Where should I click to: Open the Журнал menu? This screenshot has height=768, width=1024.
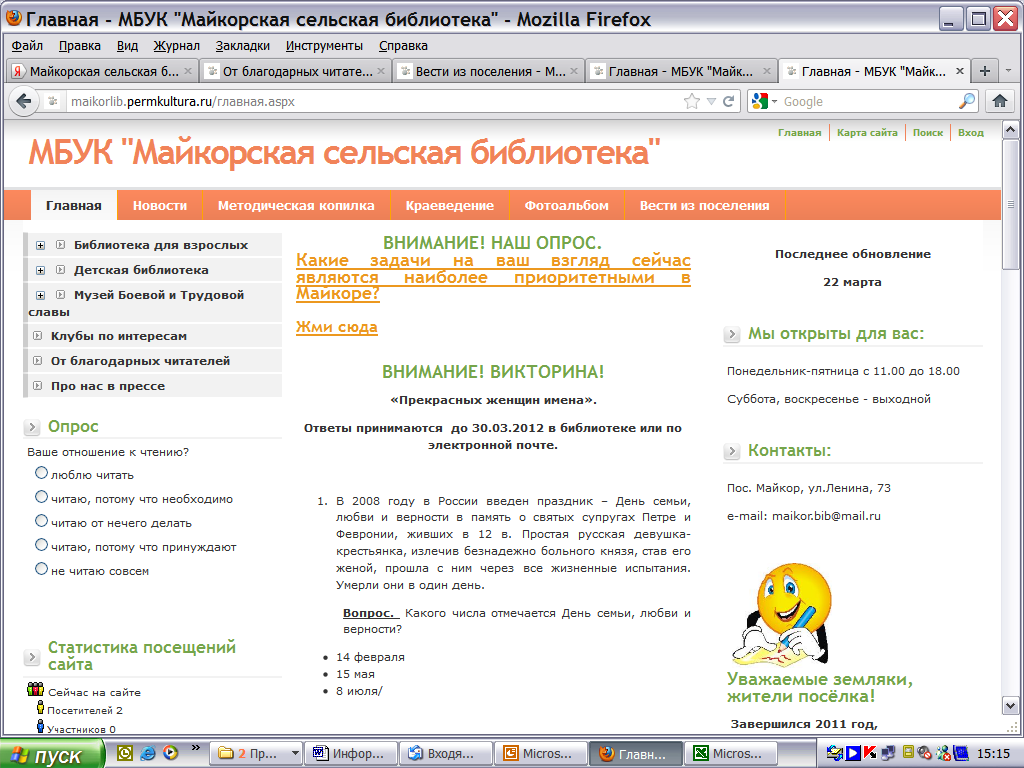coord(176,46)
